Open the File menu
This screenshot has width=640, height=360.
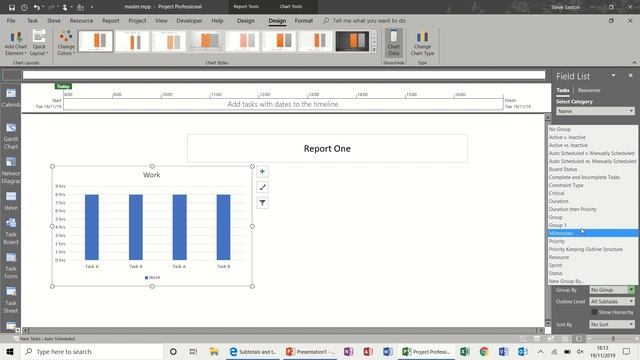[x=11, y=20]
